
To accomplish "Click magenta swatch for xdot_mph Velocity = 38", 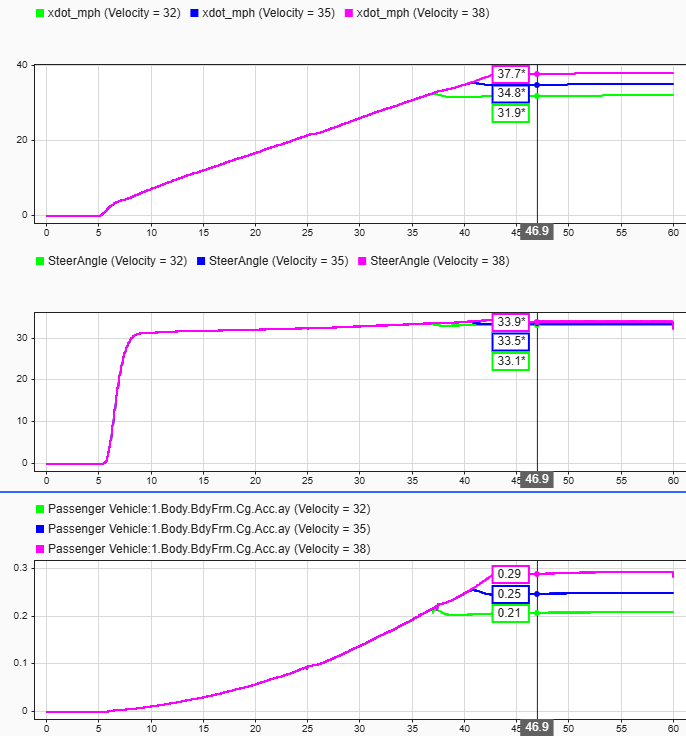I will [x=349, y=13].
